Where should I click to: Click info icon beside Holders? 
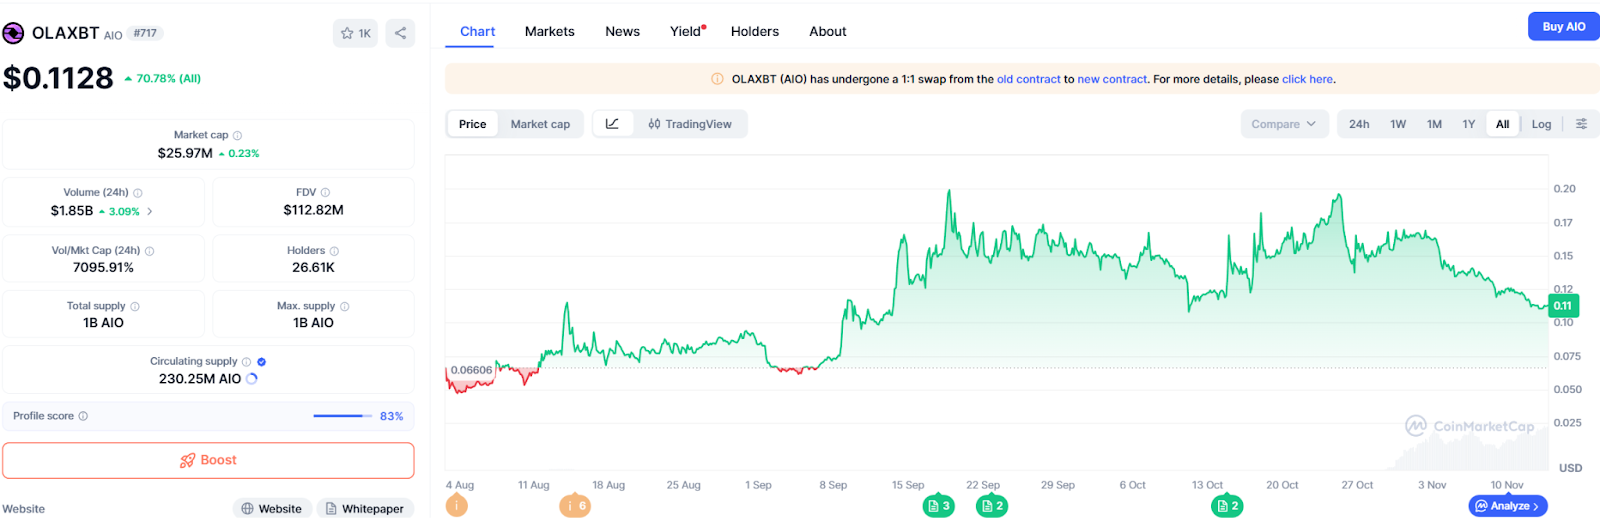(334, 251)
